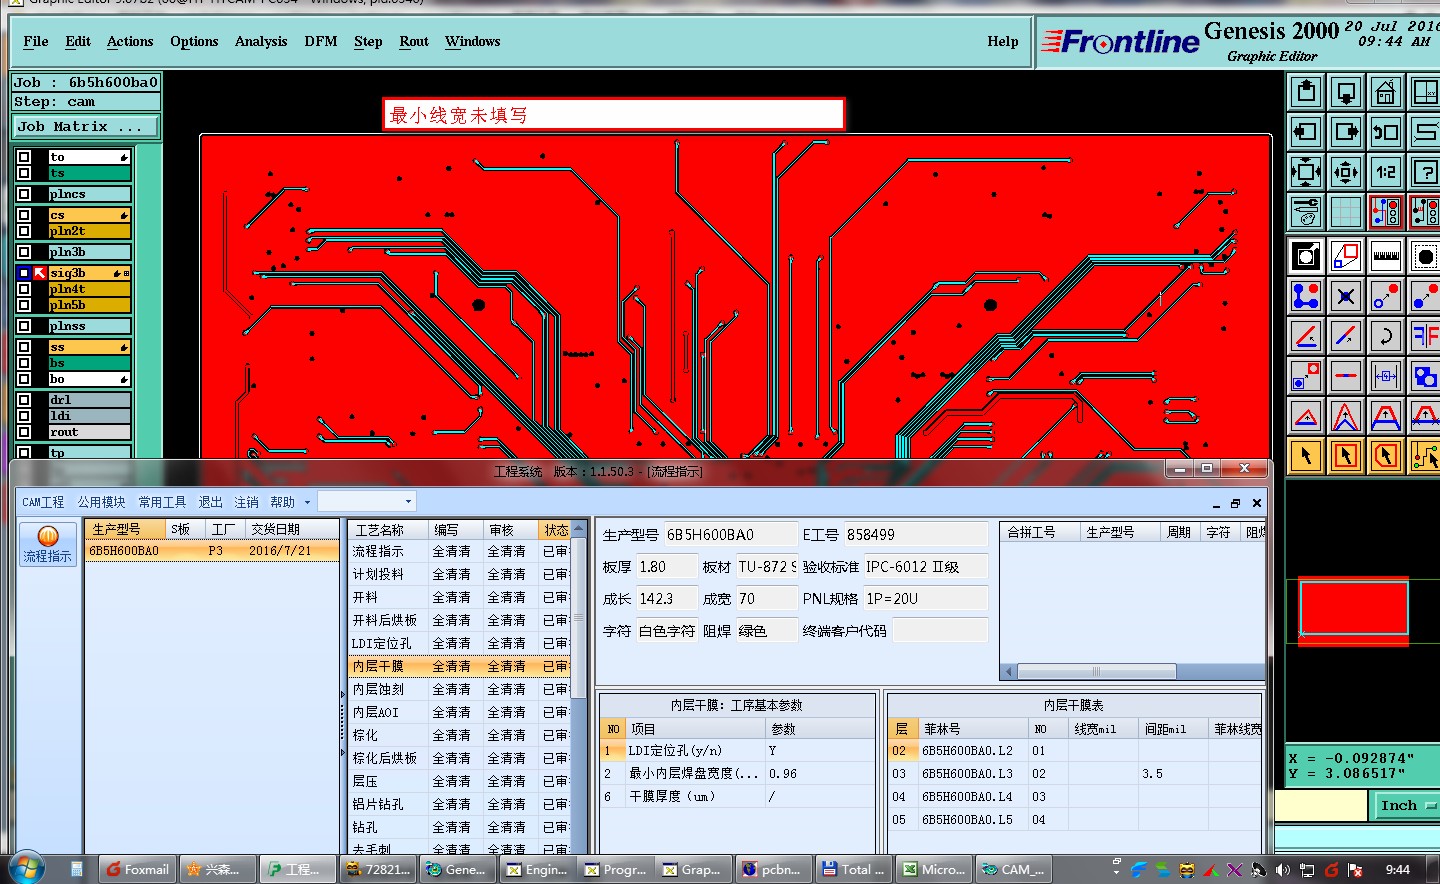Open the Rout menu
Image resolution: width=1440 pixels, height=884 pixels.
point(414,41)
